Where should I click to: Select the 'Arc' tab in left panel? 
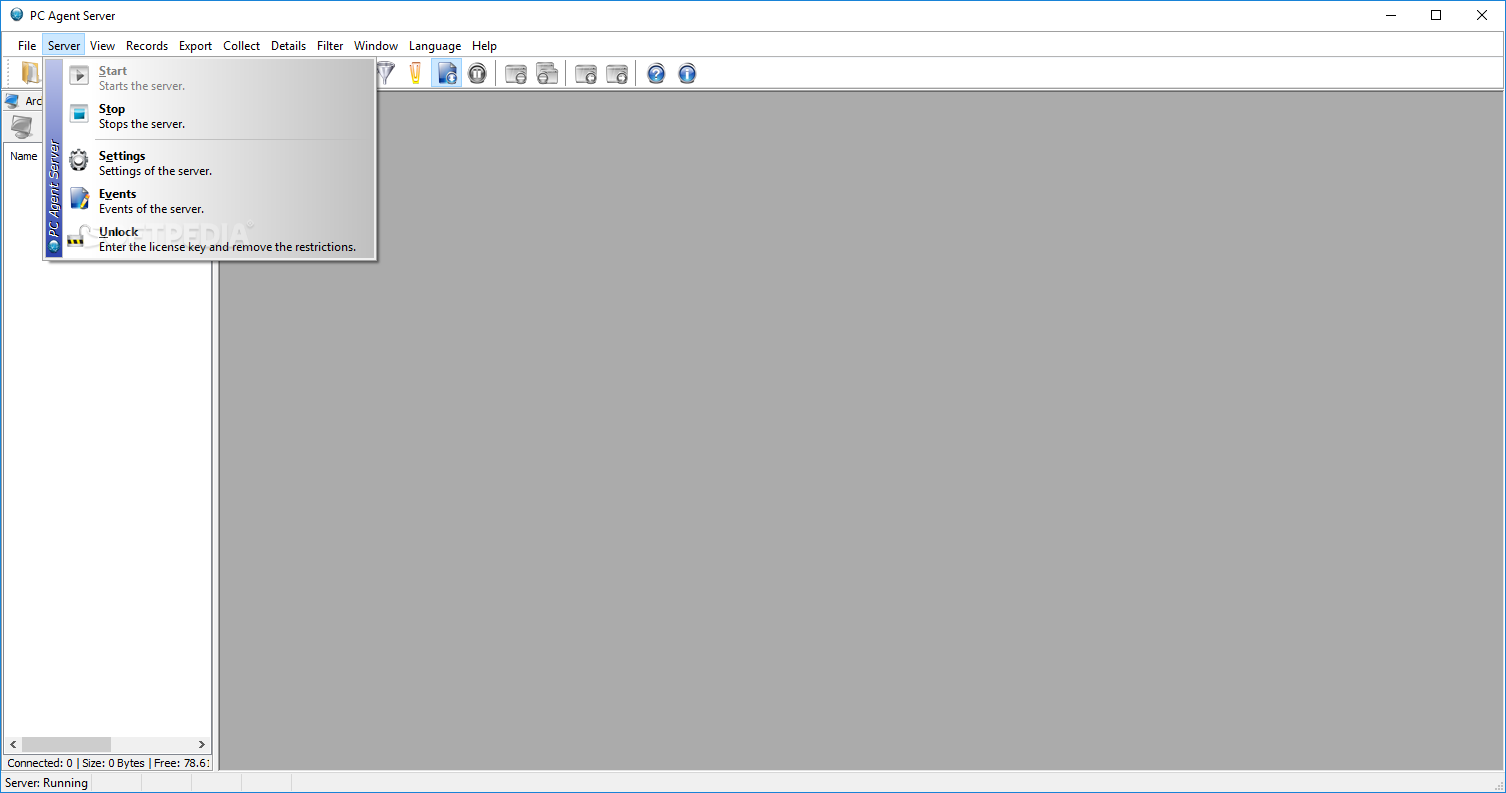point(23,101)
